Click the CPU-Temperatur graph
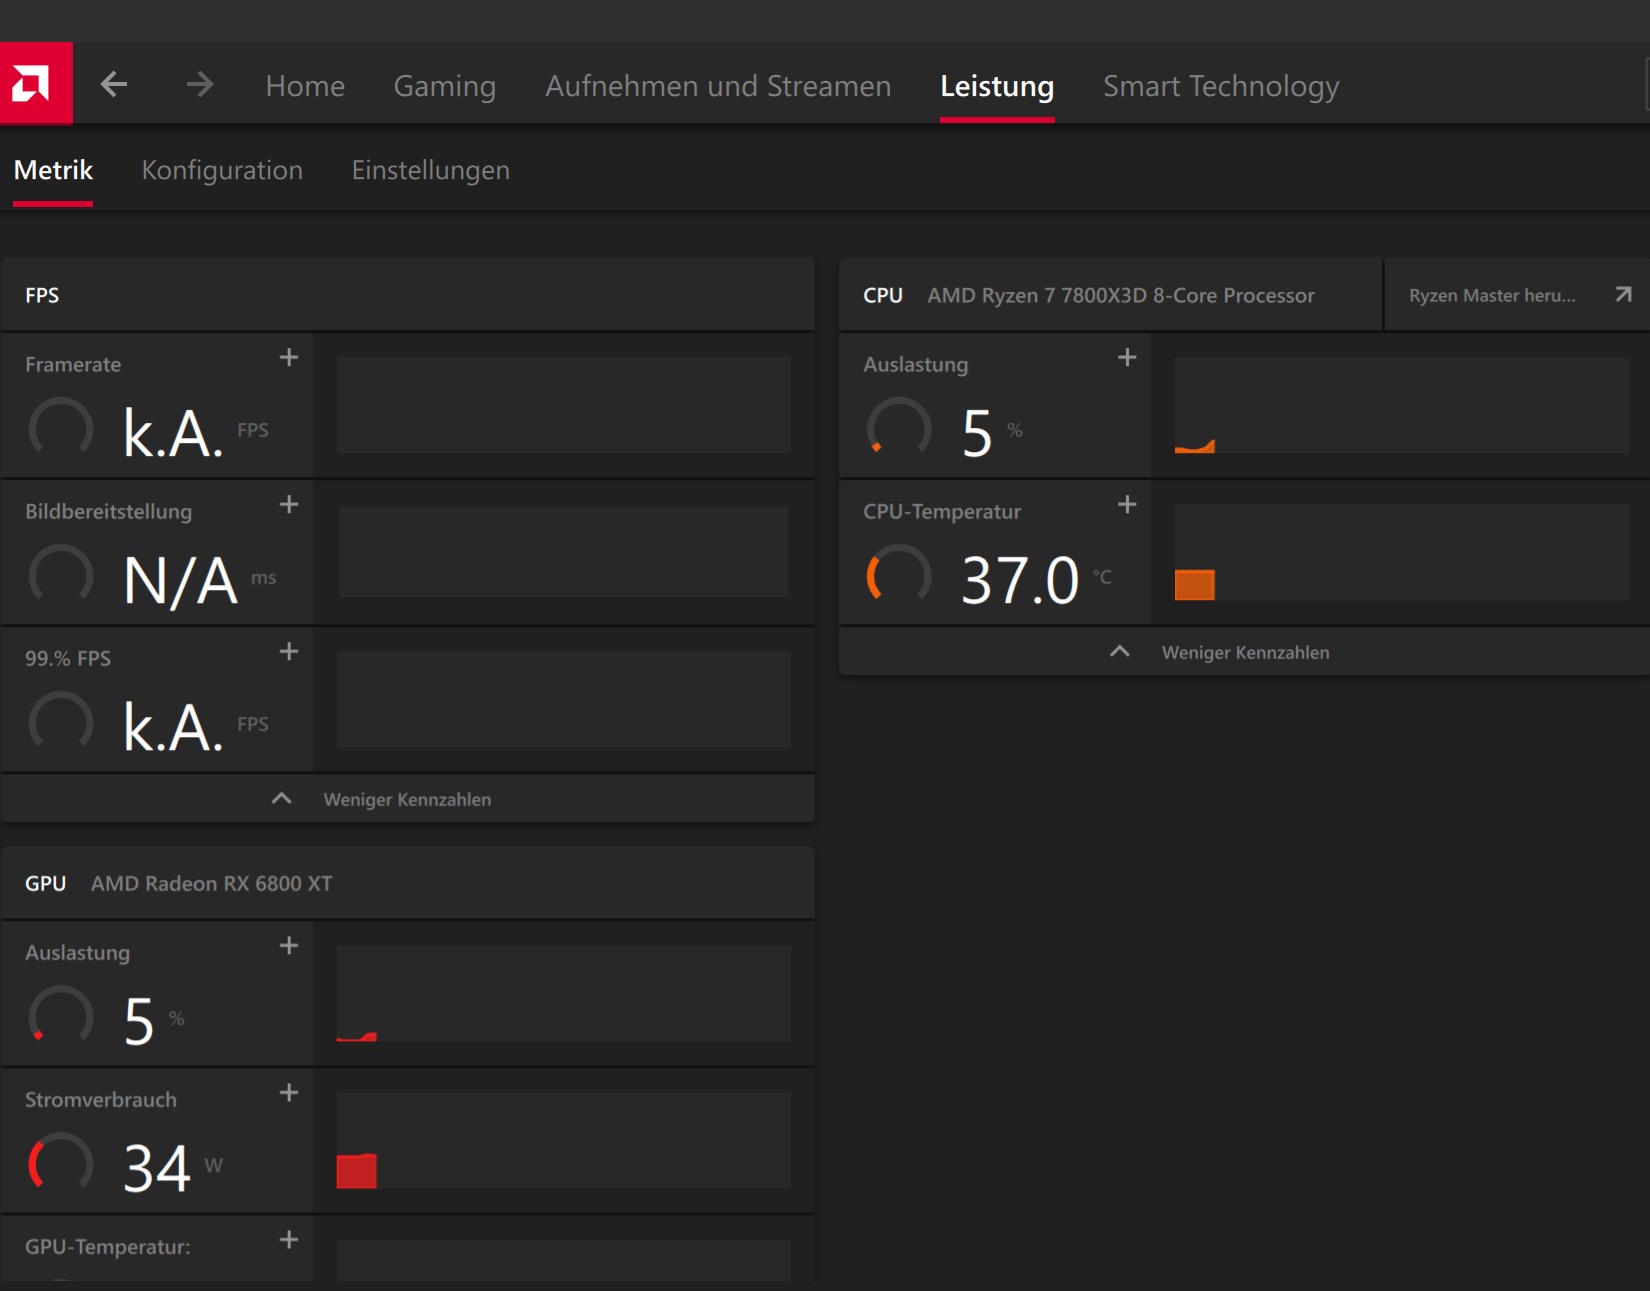This screenshot has height=1291, width=1650. point(1402,552)
